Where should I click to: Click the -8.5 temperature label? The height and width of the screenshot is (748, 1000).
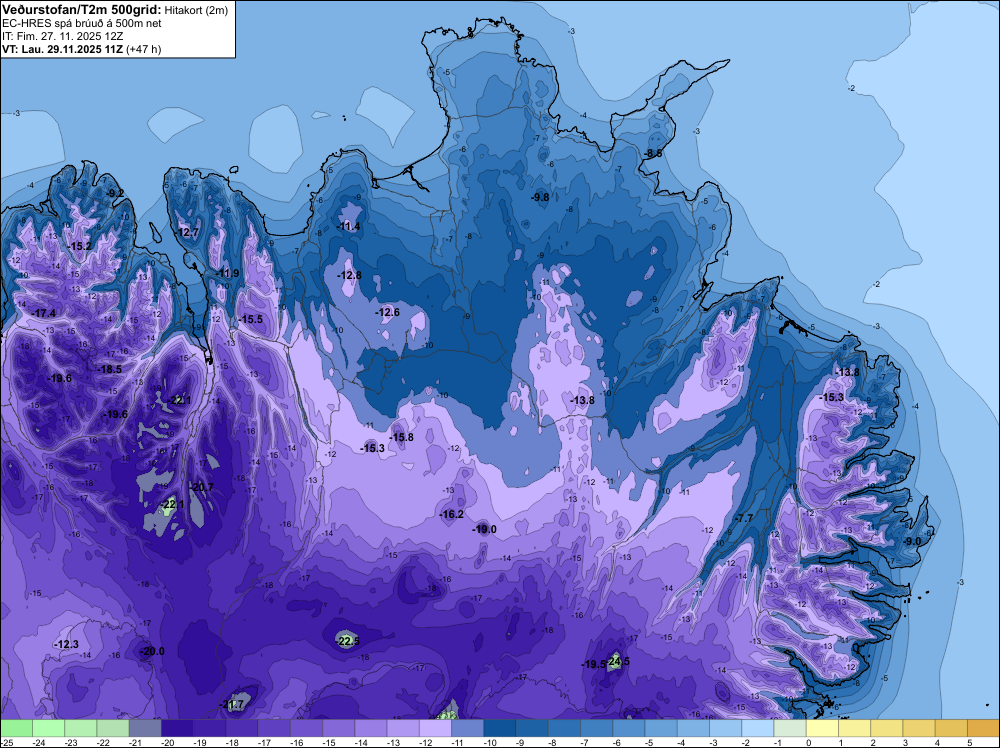653,154
